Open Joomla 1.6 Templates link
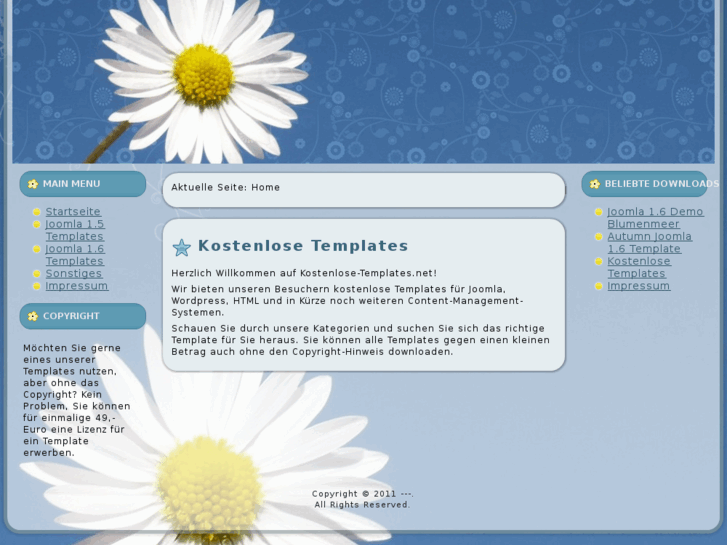This screenshot has height=545, width=727. coord(75,255)
